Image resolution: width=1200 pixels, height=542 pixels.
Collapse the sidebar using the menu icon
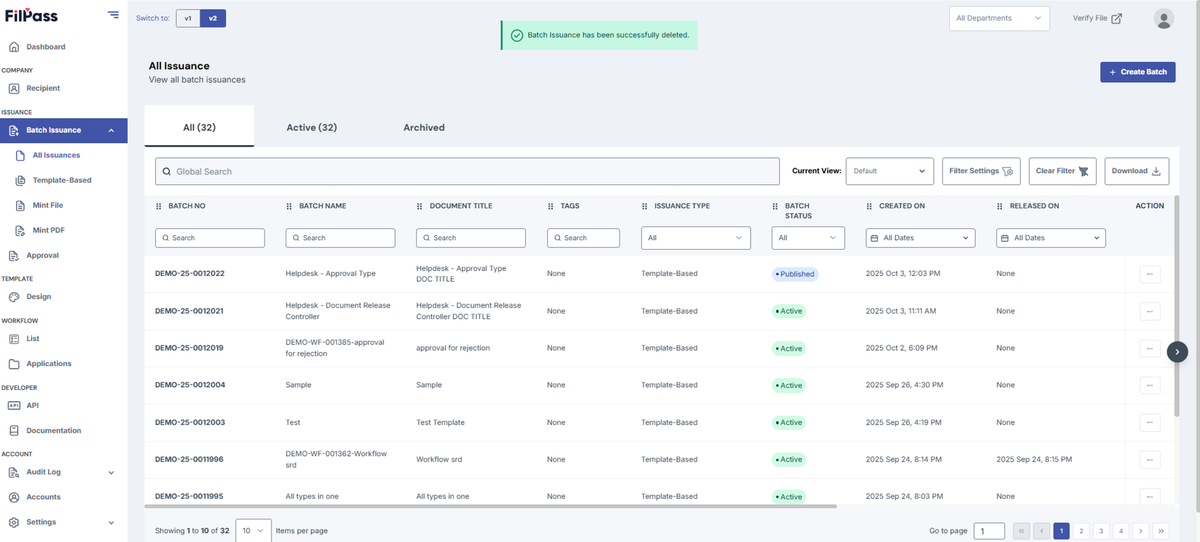pos(113,15)
